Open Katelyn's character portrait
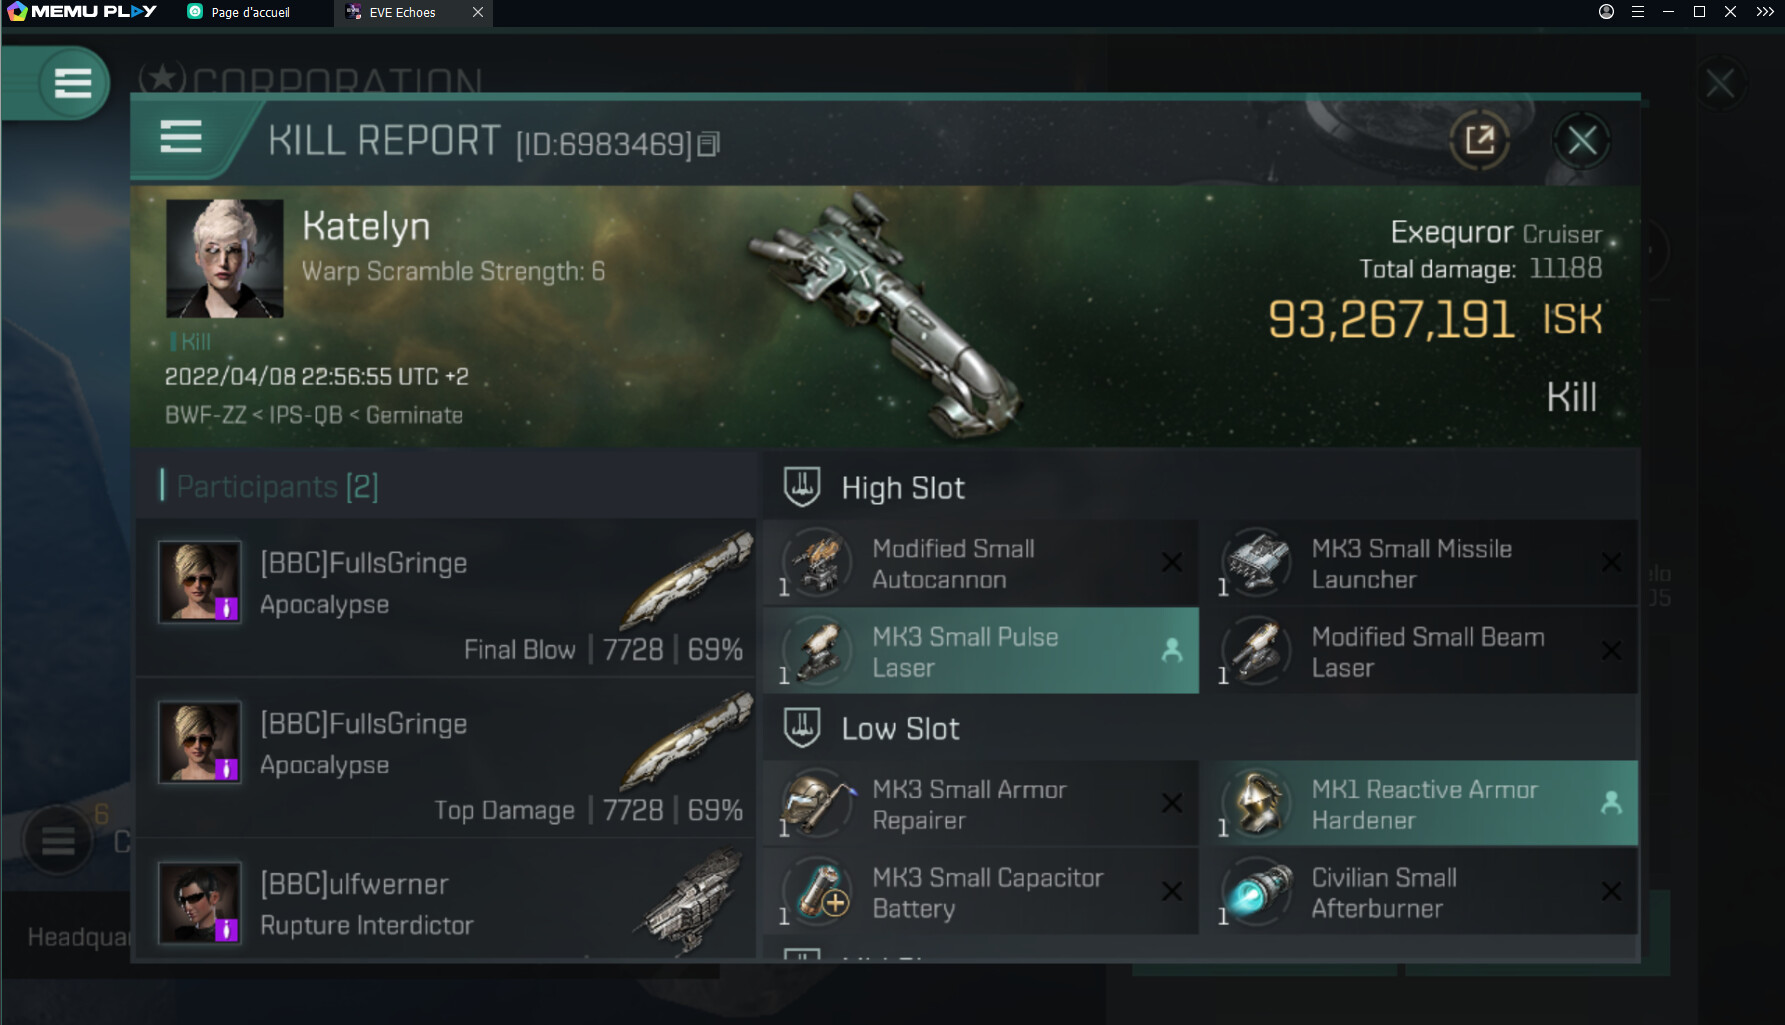 click(224, 258)
